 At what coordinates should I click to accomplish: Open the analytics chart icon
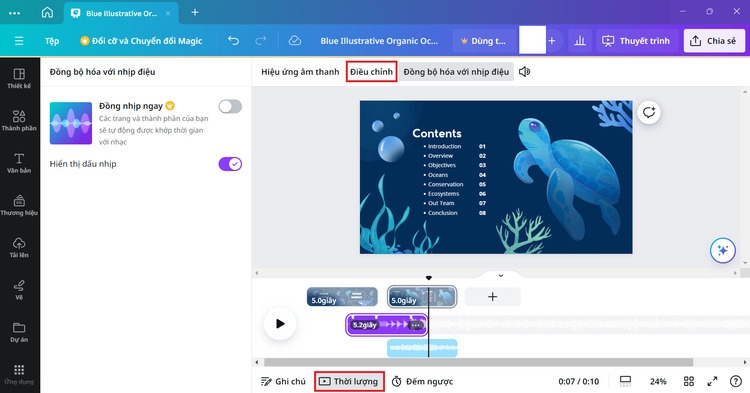pyautogui.click(x=580, y=41)
